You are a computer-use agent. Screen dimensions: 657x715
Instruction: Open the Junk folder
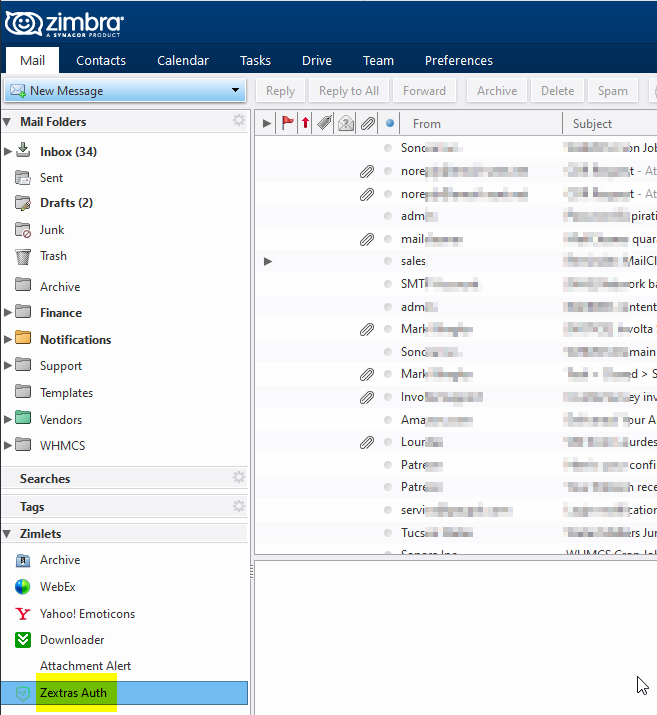[52, 230]
